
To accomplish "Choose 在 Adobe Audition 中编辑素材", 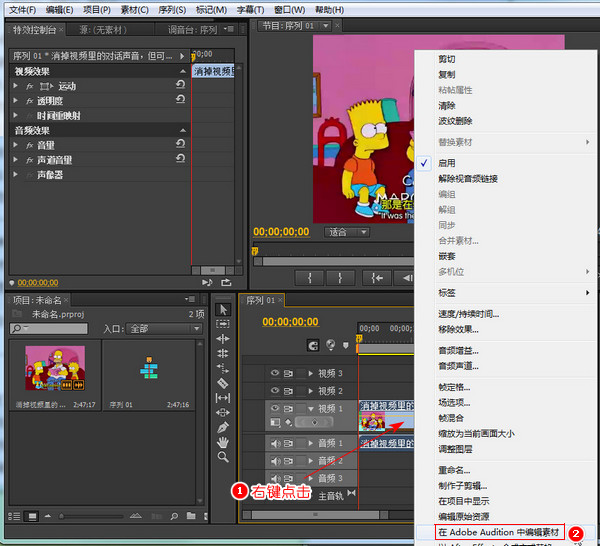I will point(499,532).
